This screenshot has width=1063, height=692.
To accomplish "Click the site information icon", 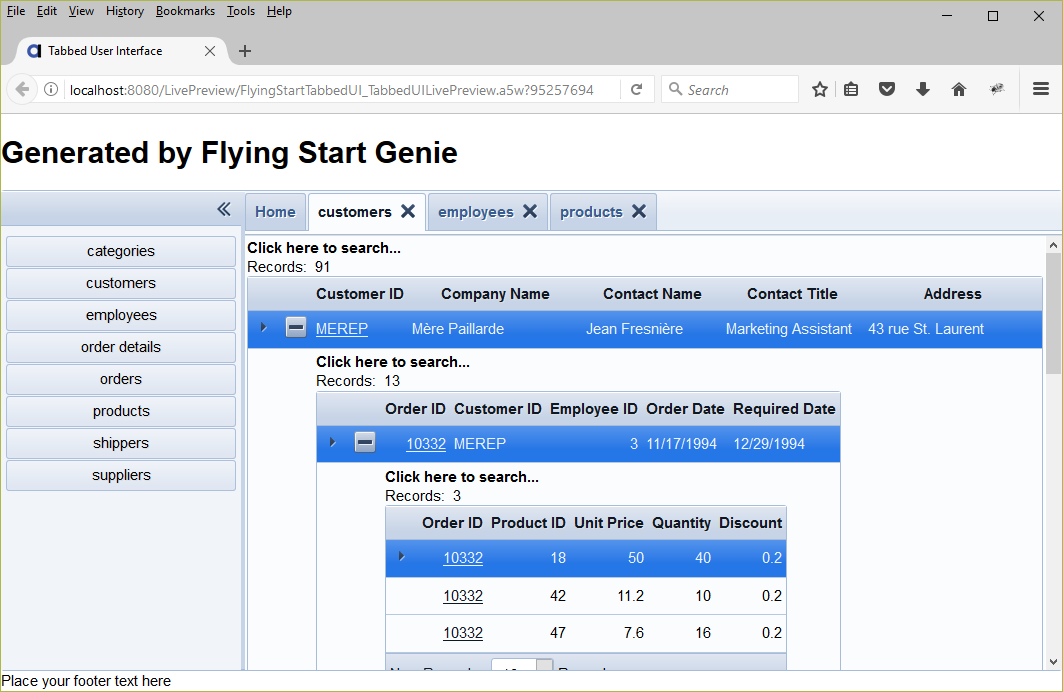I will [x=51, y=89].
